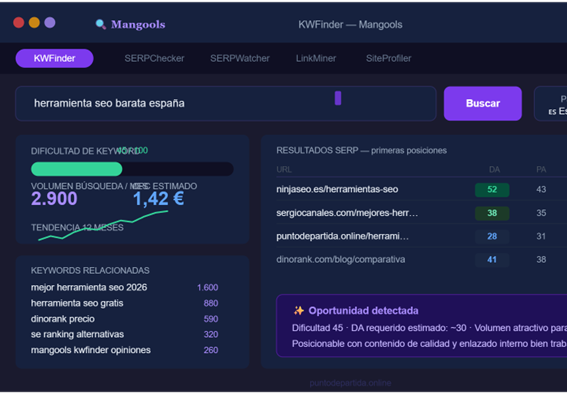This screenshot has height=402, width=567.
Task: Select keyword 'mejor herramienta seo 2026'
Action: click(x=89, y=287)
